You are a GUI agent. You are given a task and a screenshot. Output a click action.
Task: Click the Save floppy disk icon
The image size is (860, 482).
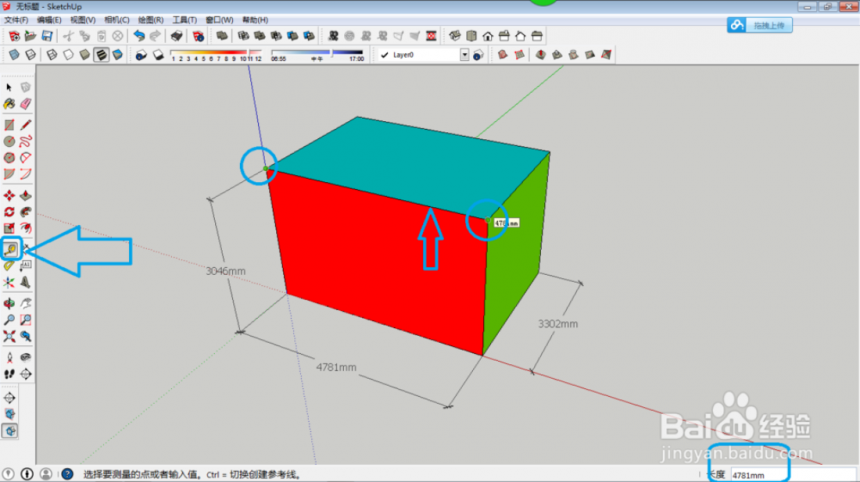[x=47, y=36]
